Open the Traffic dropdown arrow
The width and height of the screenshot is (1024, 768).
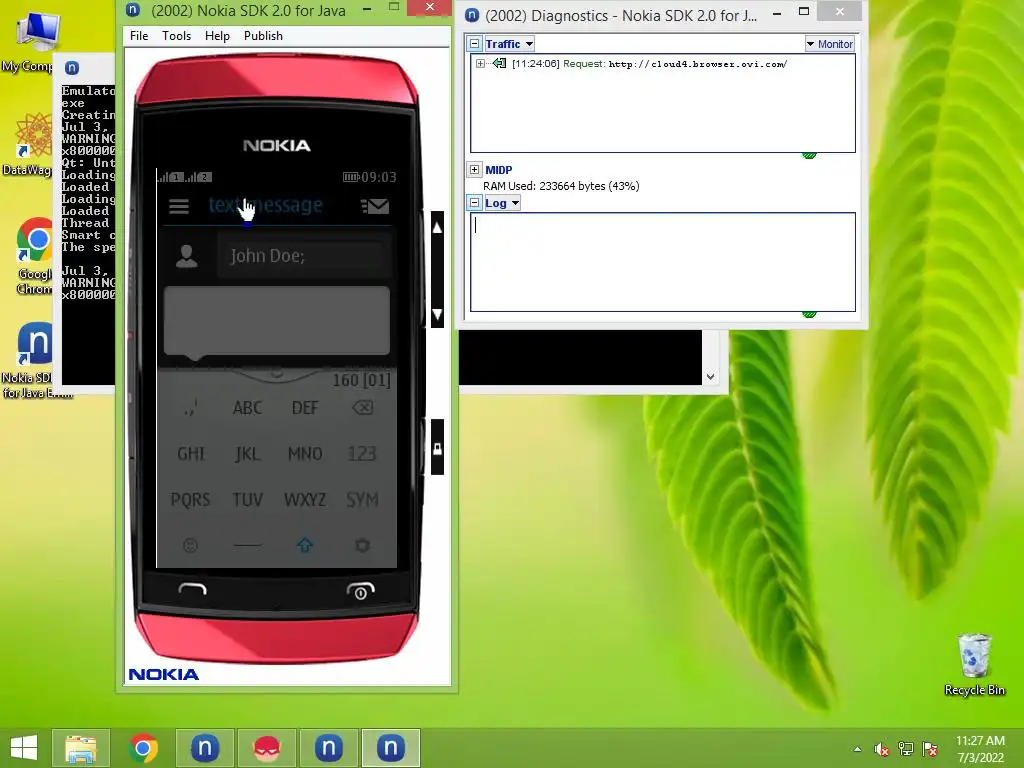[x=529, y=44]
